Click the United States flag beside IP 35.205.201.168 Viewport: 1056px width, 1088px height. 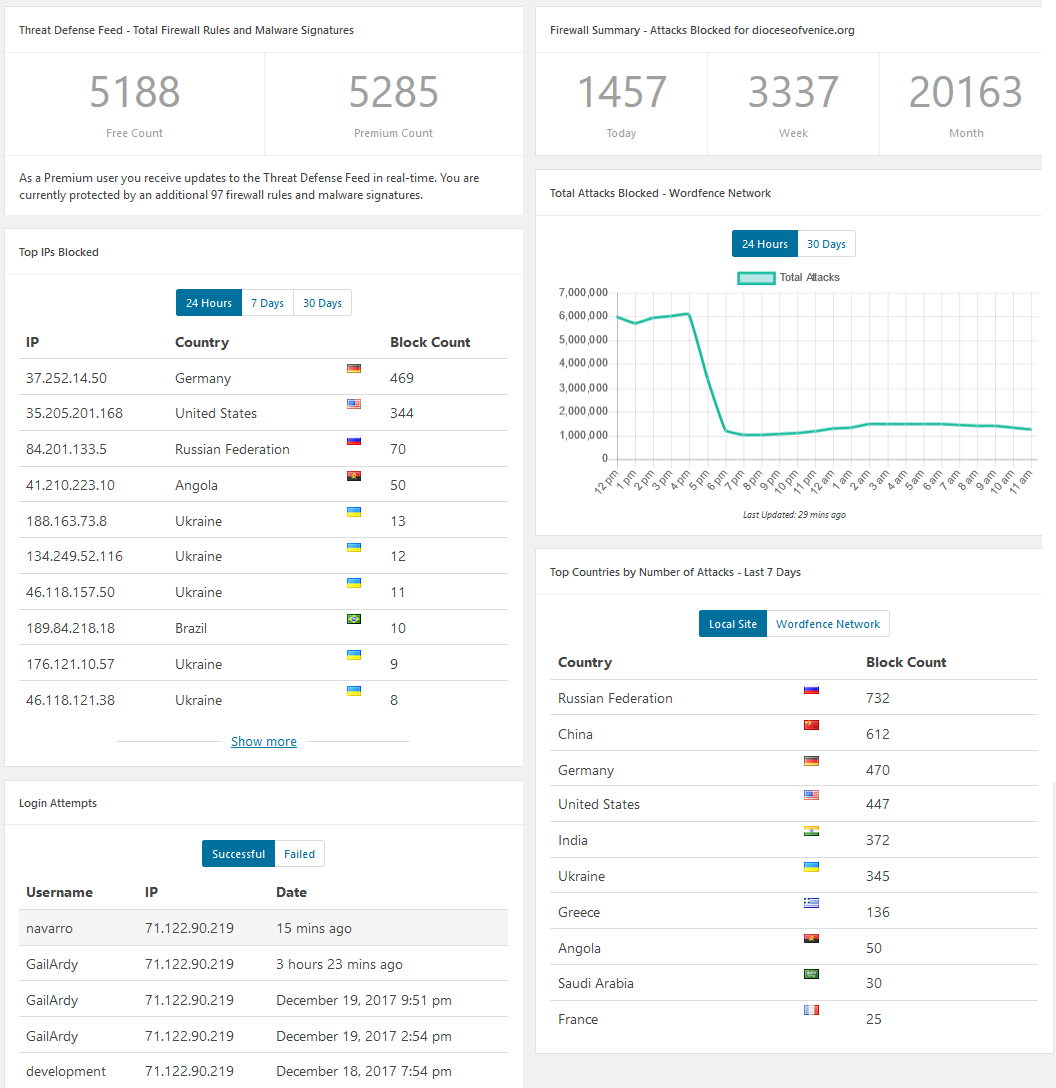[x=354, y=404]
